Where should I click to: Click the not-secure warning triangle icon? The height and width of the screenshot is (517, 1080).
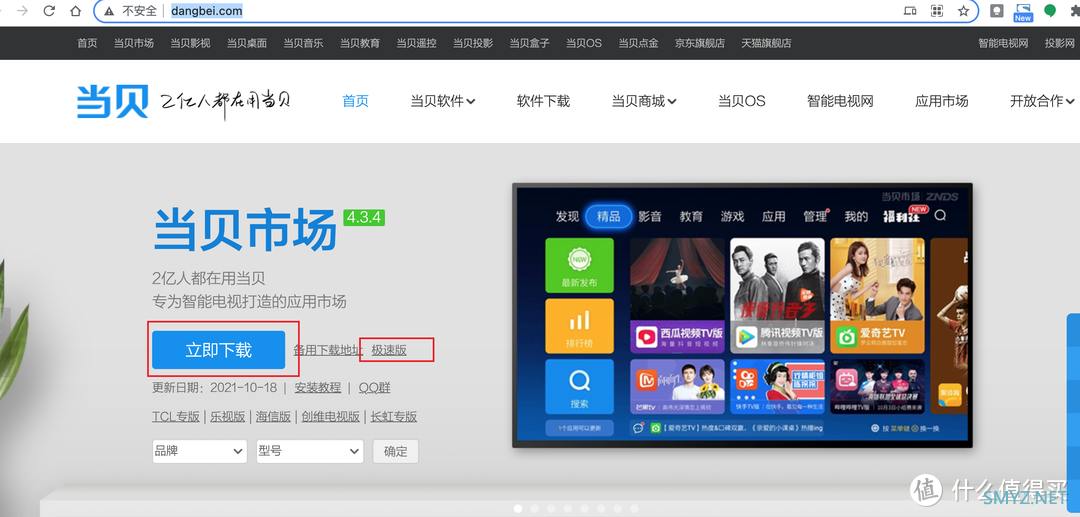[x=108, y=11]
